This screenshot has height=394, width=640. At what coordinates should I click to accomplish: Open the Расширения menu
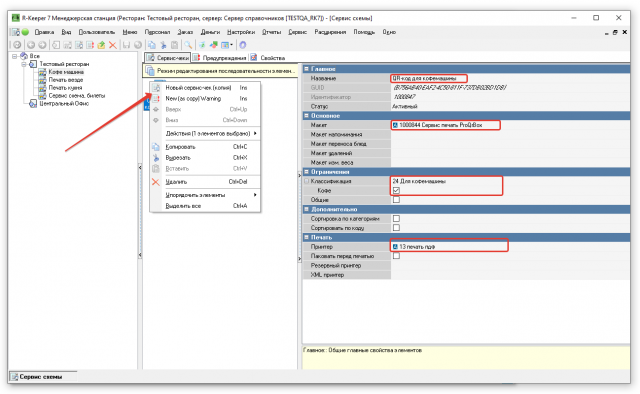click(330, 32)
